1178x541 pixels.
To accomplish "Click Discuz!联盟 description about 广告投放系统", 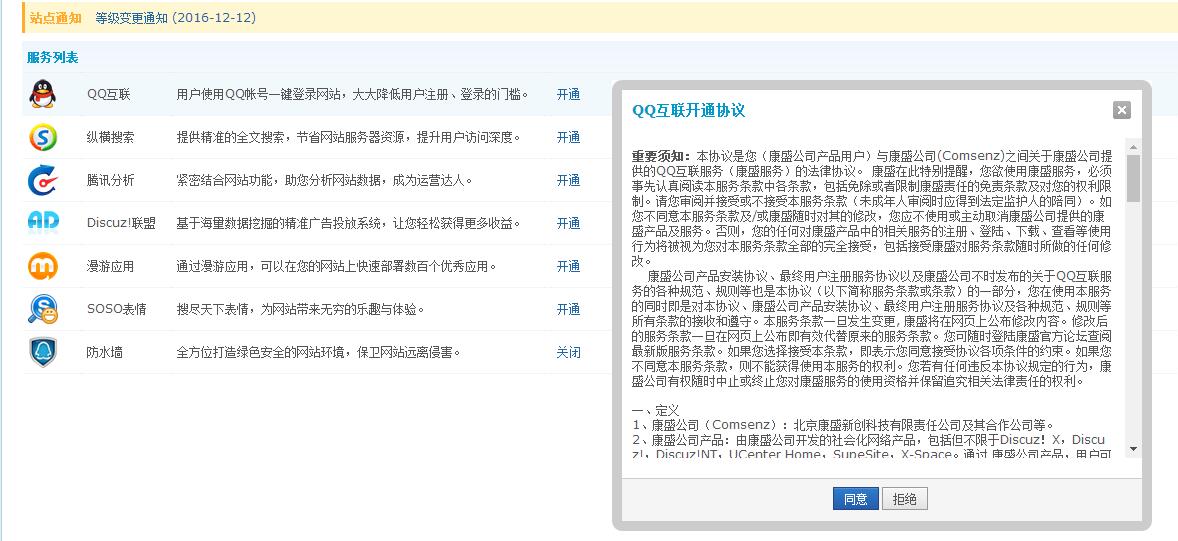I will (x=349, y=223).
